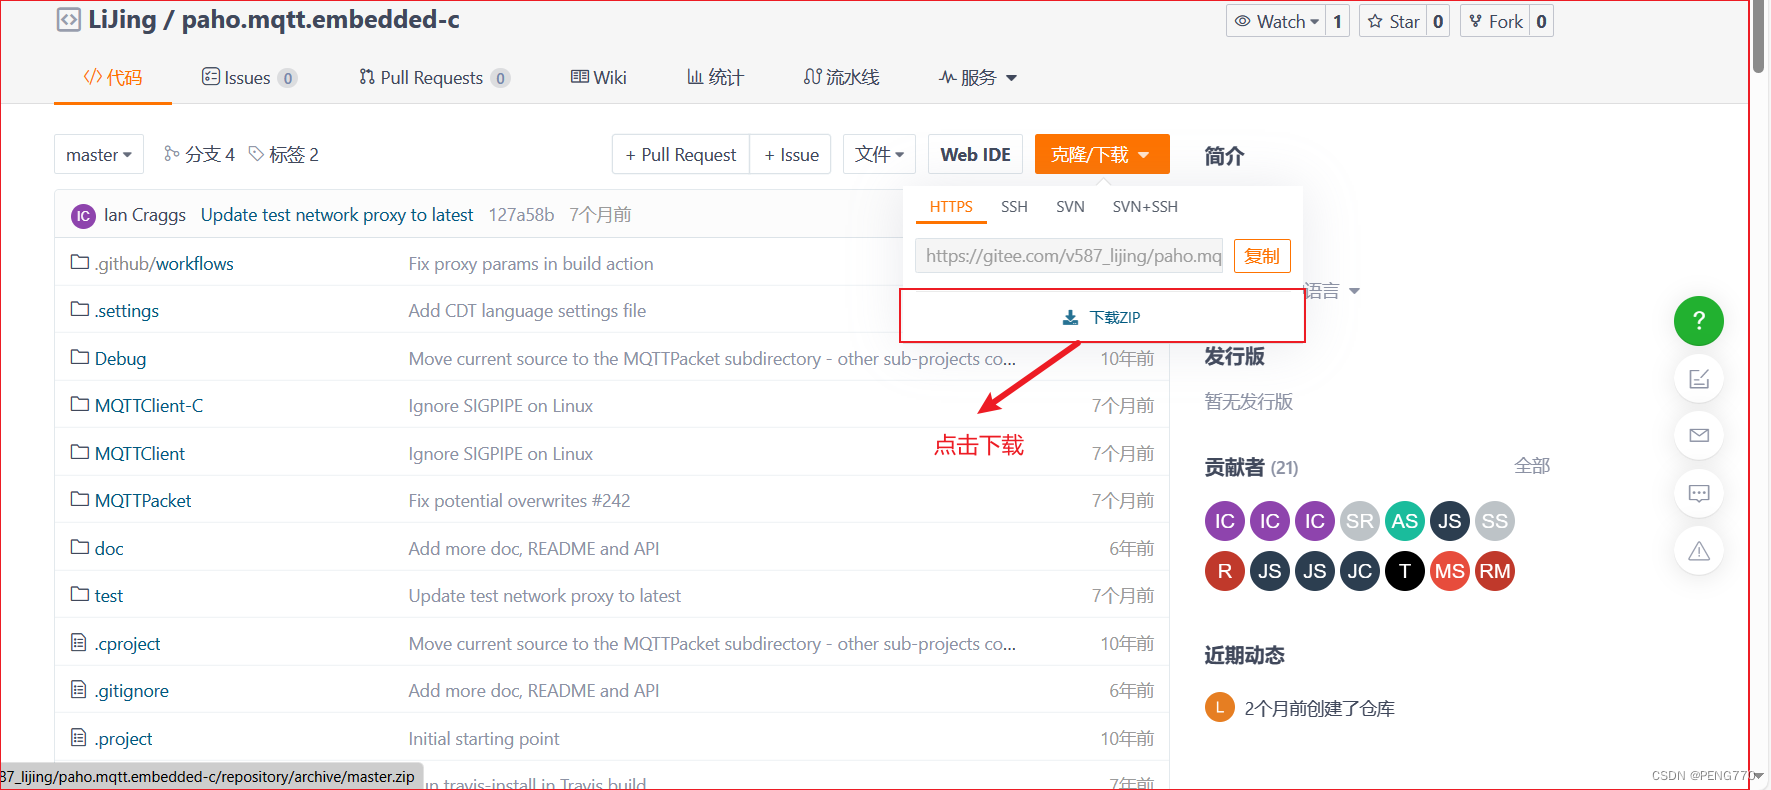1771x790 pixels.
Task: Click the + Issue button
Action: 791,154
